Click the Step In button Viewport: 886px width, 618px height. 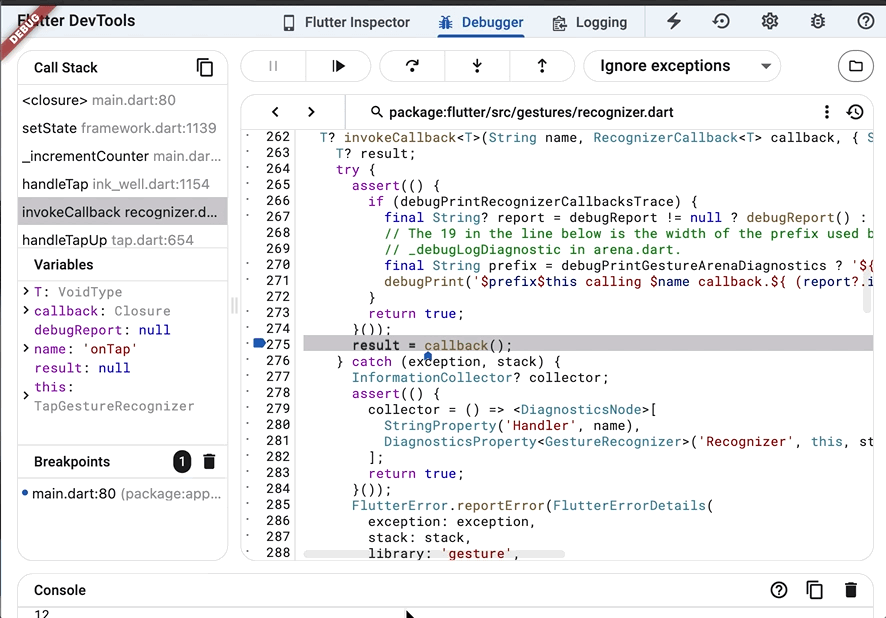477,66
